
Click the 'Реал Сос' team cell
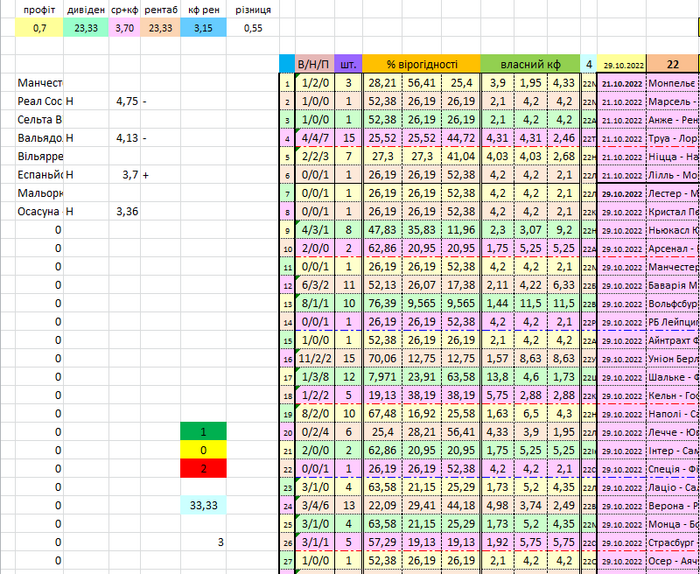point(39,101)
